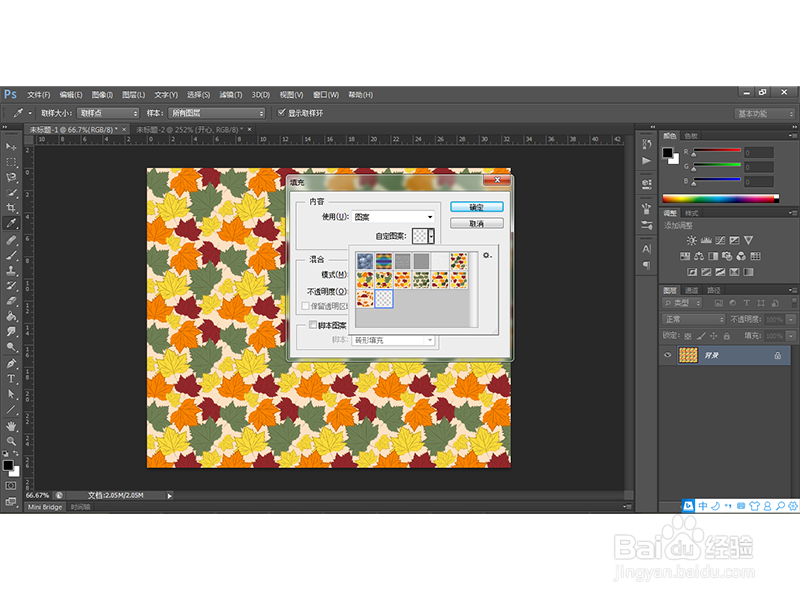Image resolution: width=800 pixels, height=600 pixels.
Task: Select the Hand tool
Action: pyautogui.click(x=11, y=426)
